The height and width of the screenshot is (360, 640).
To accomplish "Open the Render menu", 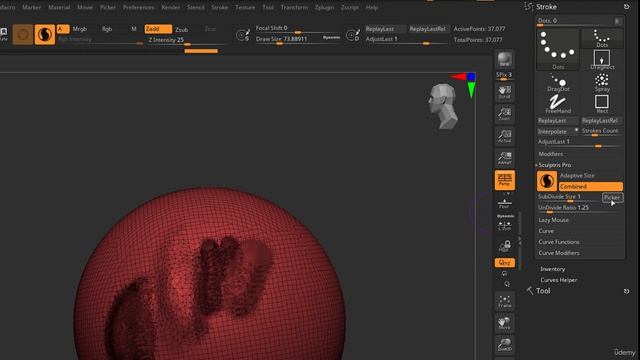I will (x=171, y=7).
